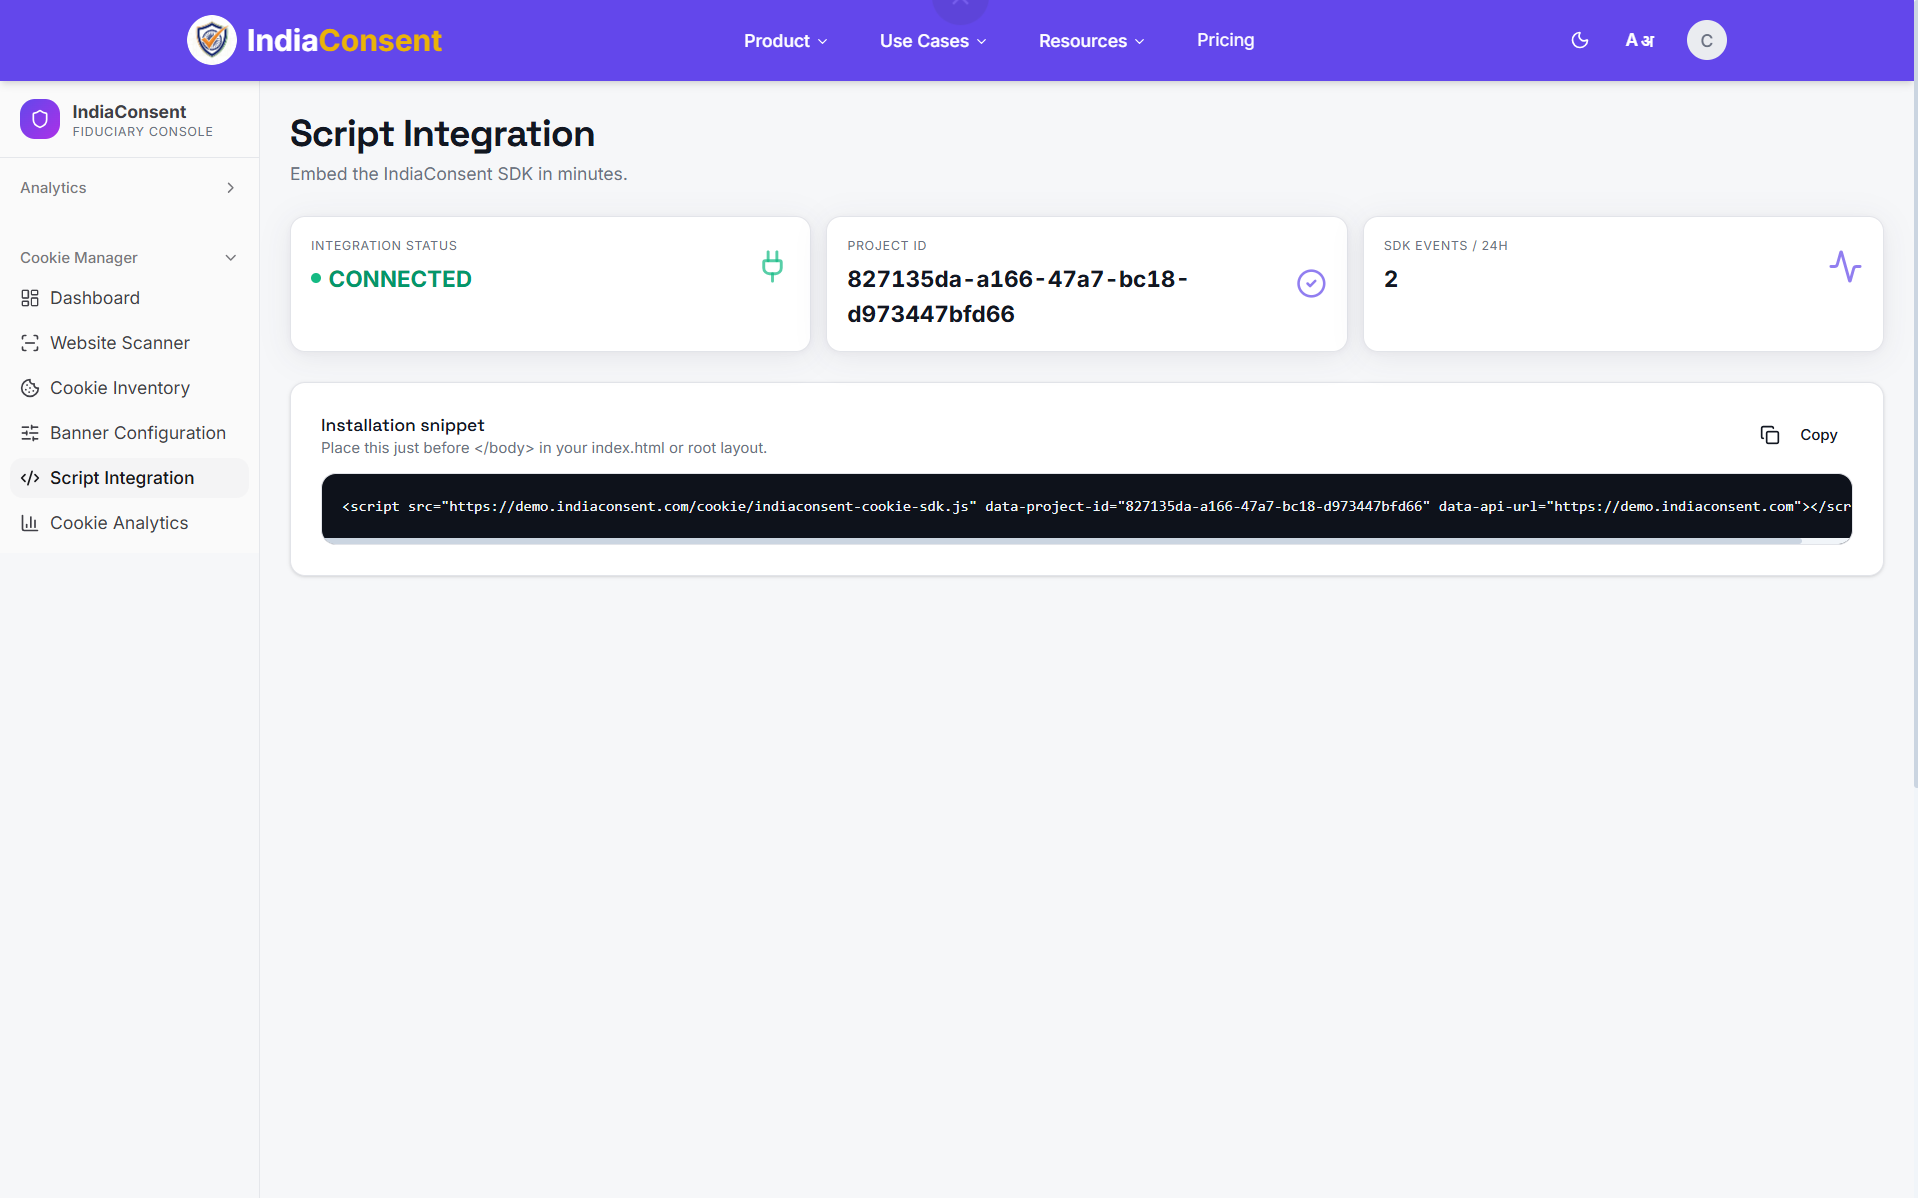Open Dashboard in the sidebar

coord(129,298)
